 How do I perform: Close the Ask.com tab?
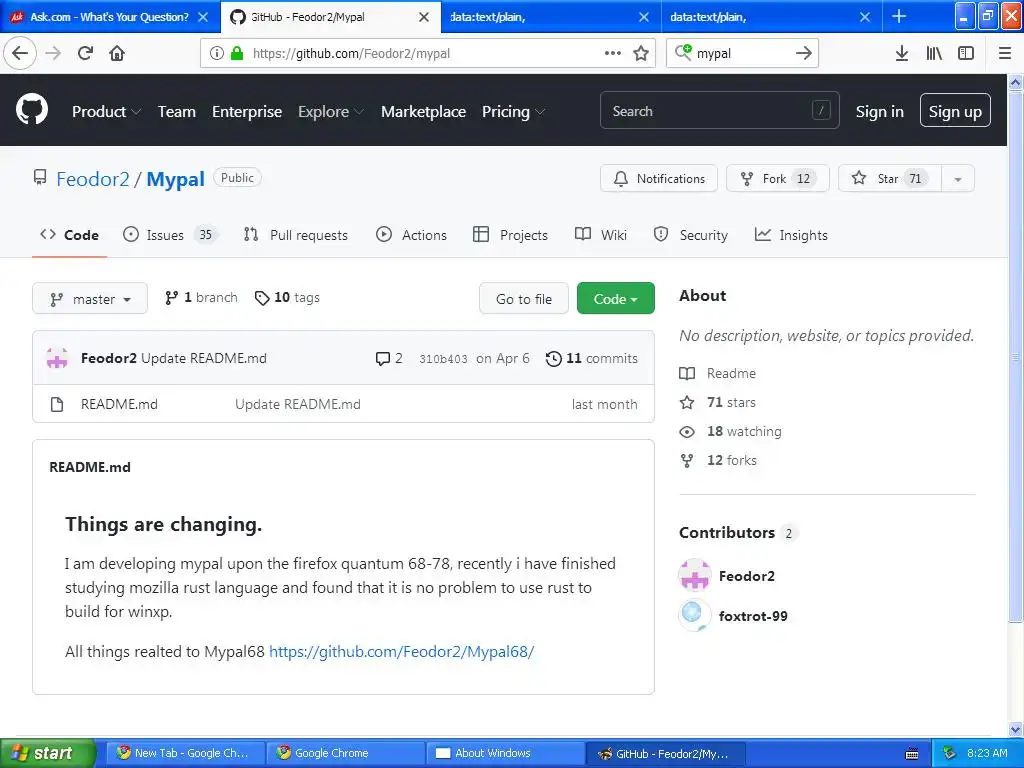coord(203,17)
